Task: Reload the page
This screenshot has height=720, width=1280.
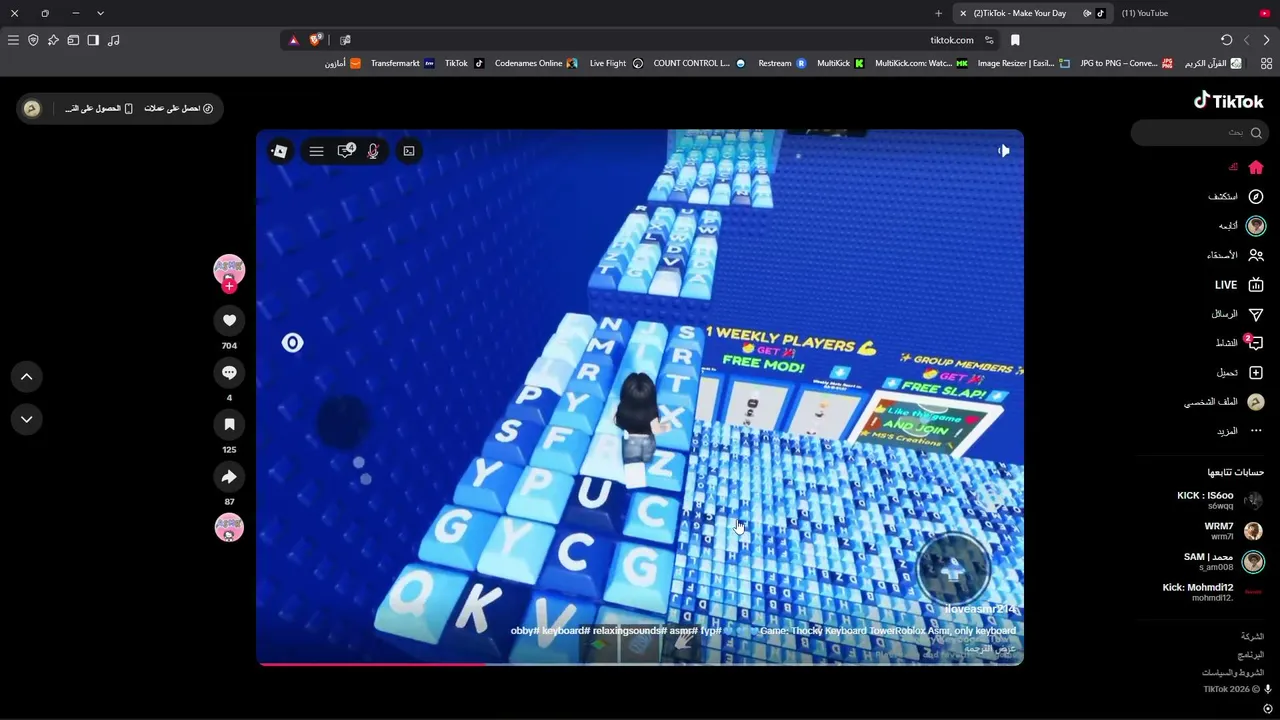Action: click(x=1227, y=40)
